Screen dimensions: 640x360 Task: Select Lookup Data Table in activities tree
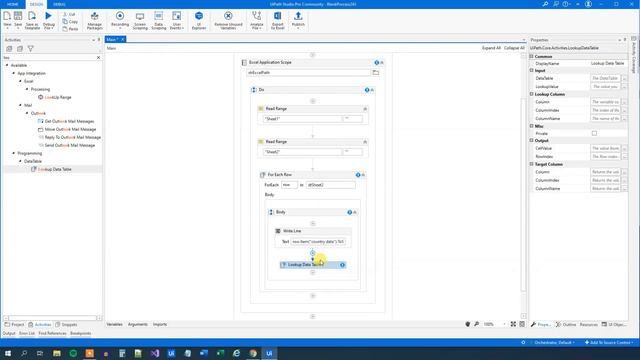(51, 169)
